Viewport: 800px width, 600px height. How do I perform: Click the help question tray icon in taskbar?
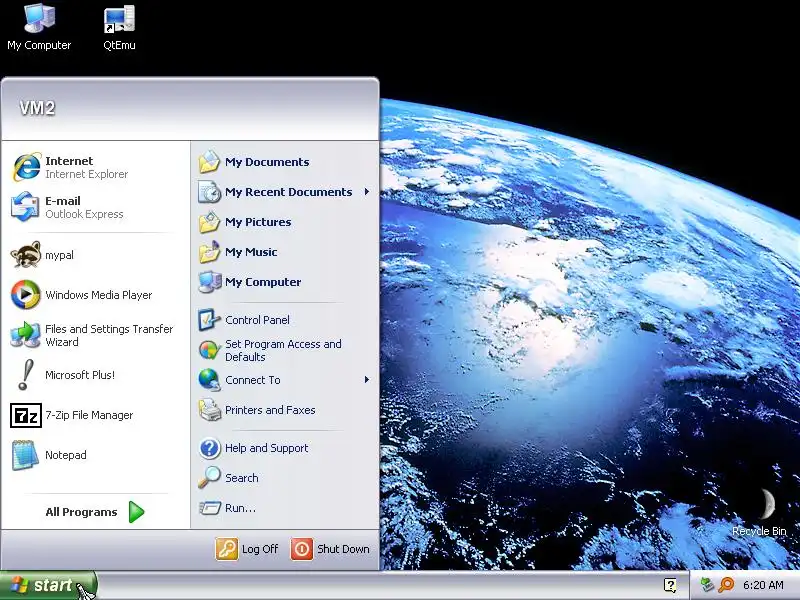click(670, 585)
